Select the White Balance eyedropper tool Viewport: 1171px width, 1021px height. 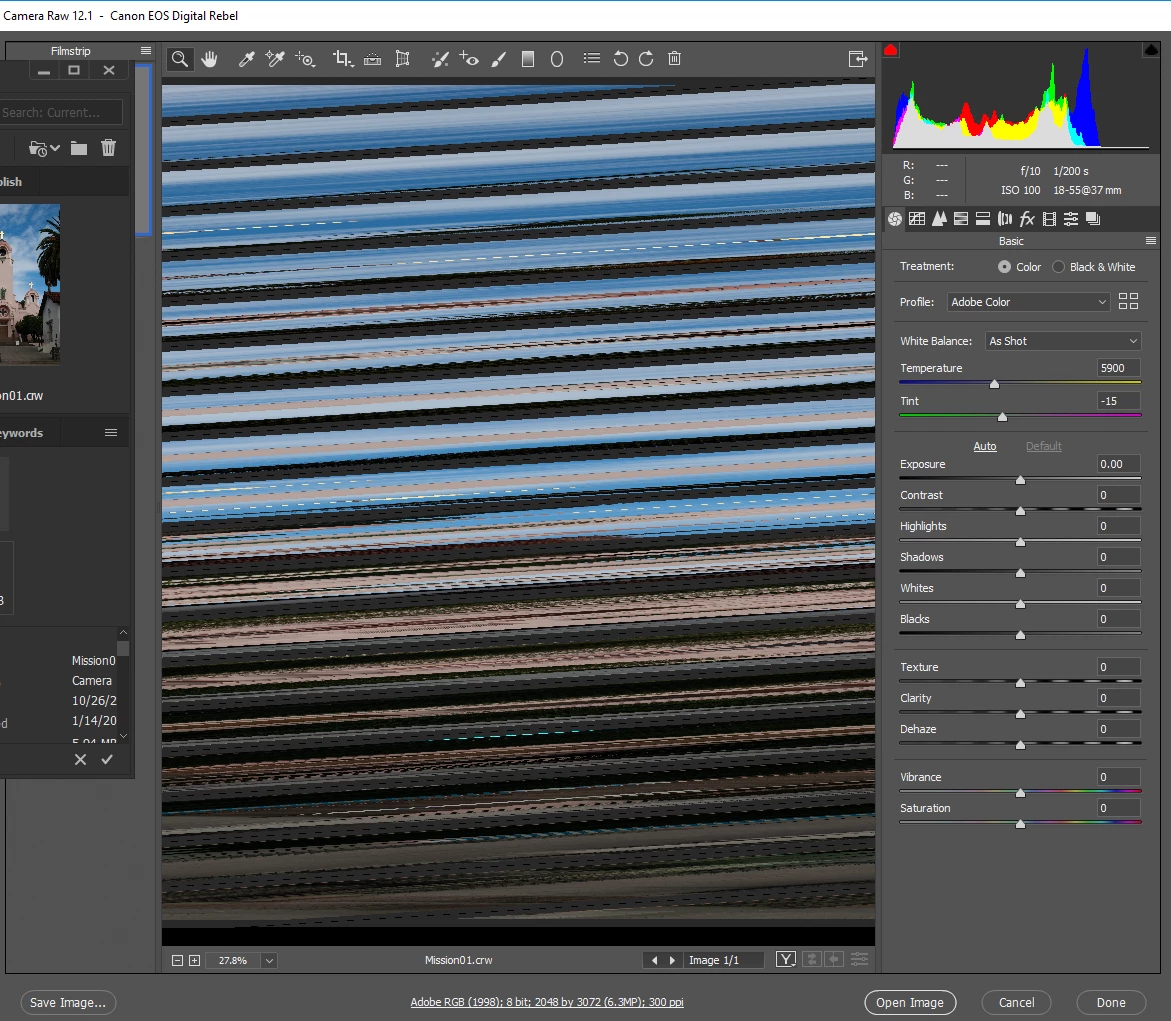coord(246,59)
